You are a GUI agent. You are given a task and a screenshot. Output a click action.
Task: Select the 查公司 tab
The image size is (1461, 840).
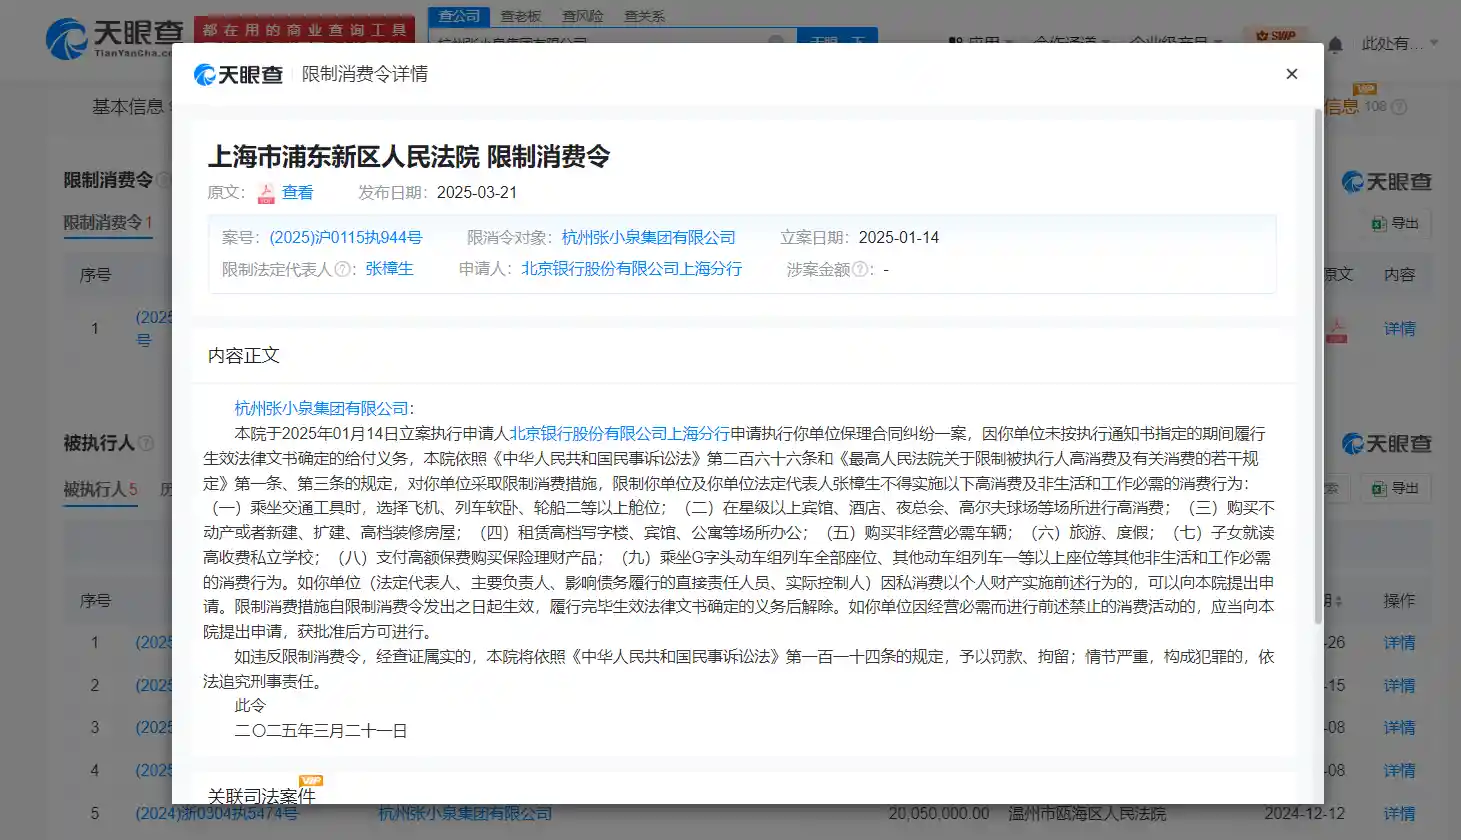click(x=457, y=15)
